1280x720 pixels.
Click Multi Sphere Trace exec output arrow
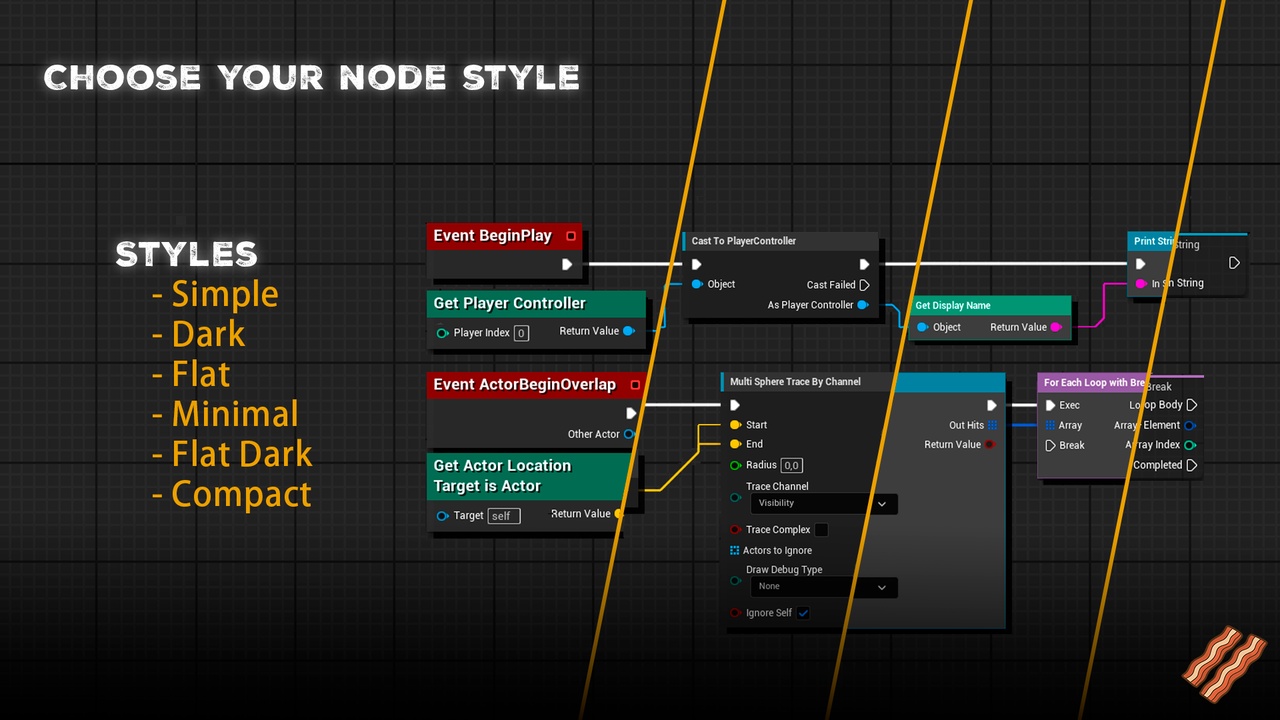(x=992, y=405)
